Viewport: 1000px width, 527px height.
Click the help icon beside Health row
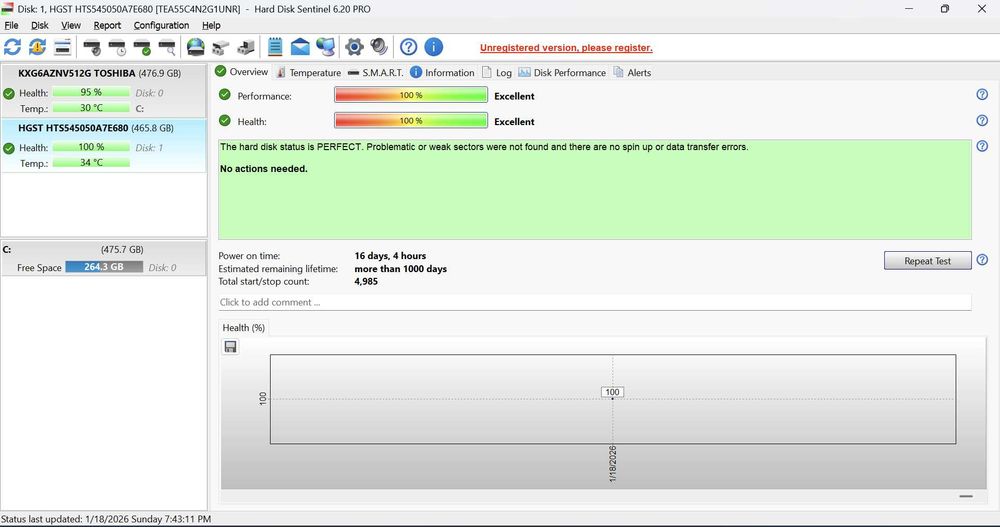pyautogui.click(x=982, y=120)
